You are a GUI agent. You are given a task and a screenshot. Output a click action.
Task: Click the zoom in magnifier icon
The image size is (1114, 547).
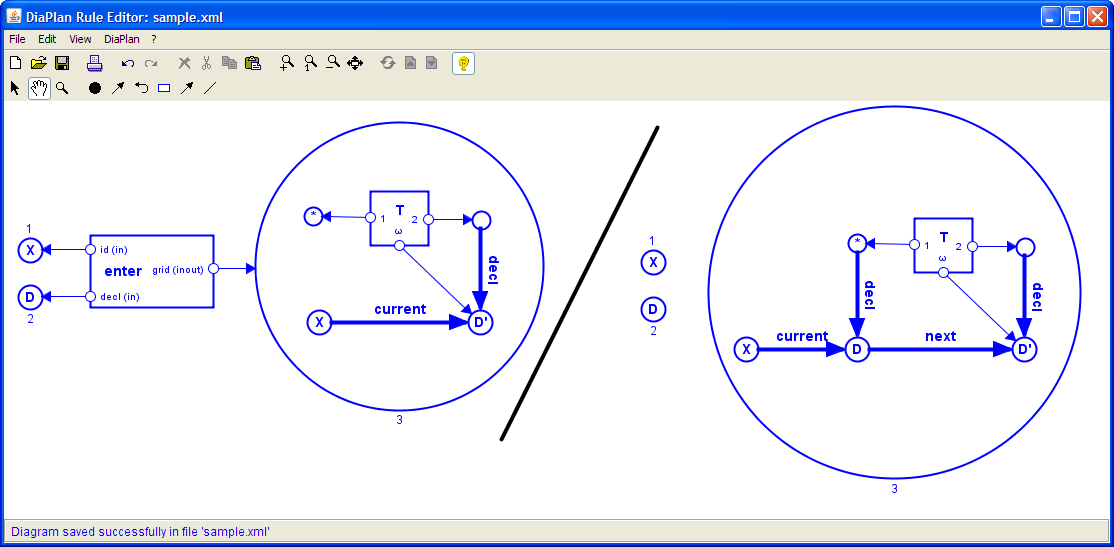click(x=287, y=63)
